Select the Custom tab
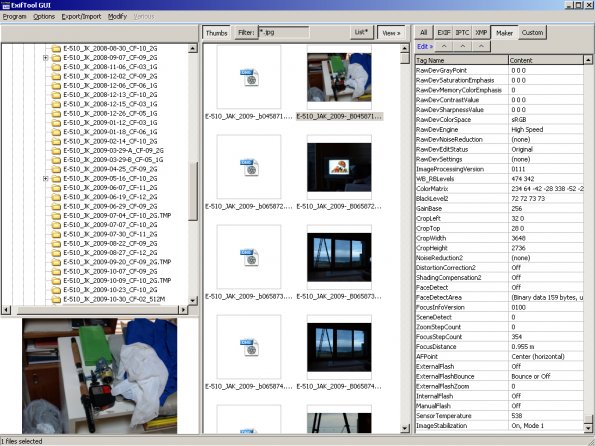This screenshot has height=446, width=595. 532,33
